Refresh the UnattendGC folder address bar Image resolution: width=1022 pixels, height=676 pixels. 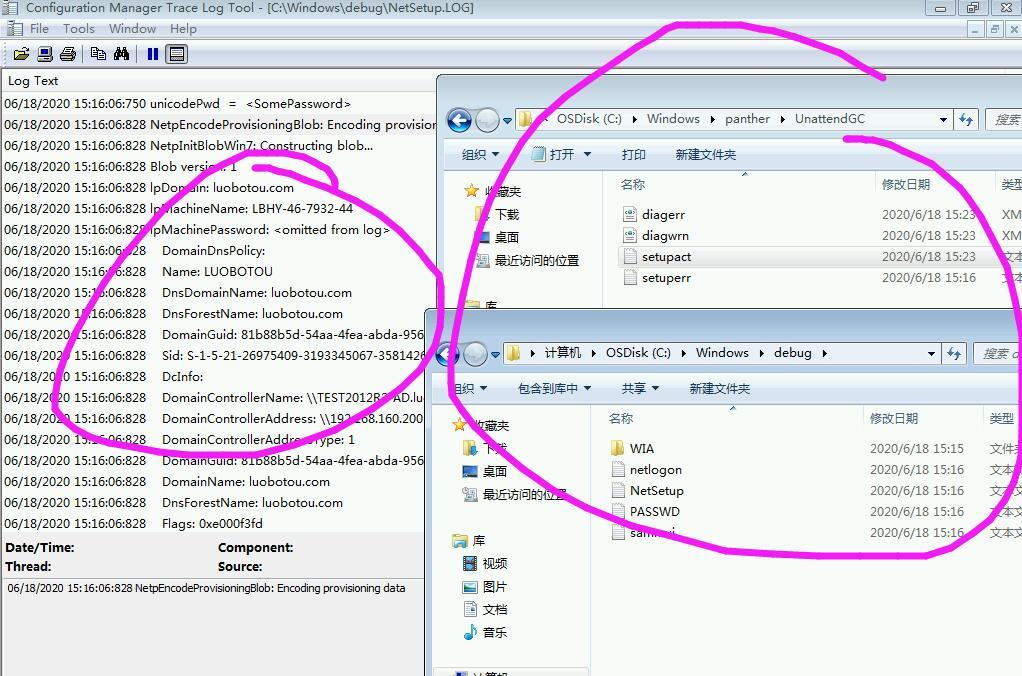pyautogui.click(x=966, y=120)
